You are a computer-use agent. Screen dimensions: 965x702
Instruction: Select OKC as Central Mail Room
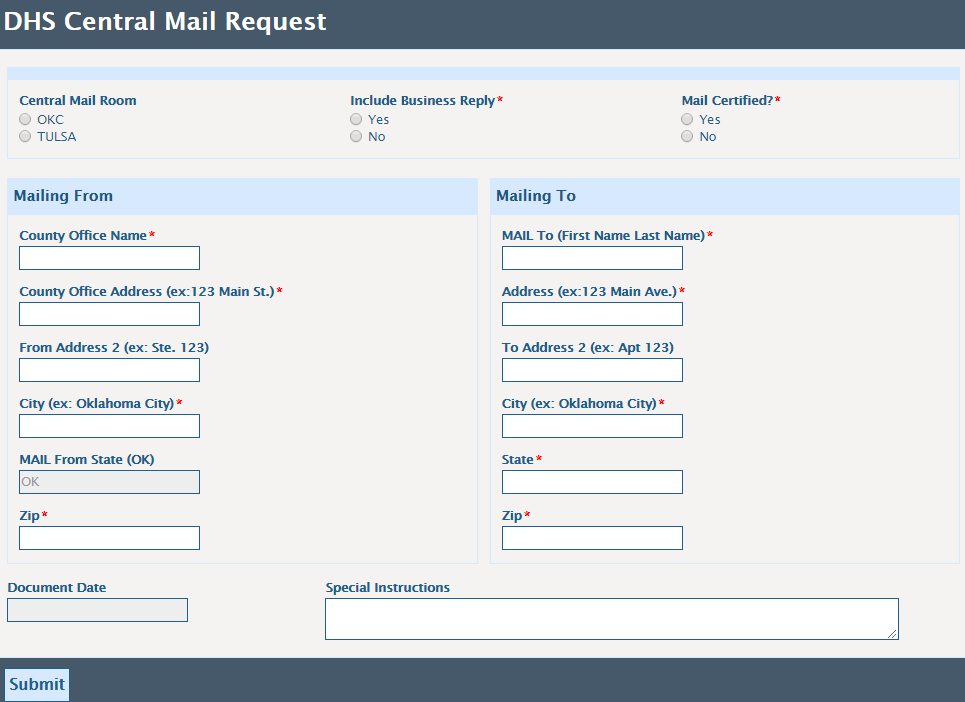point(25,119)
